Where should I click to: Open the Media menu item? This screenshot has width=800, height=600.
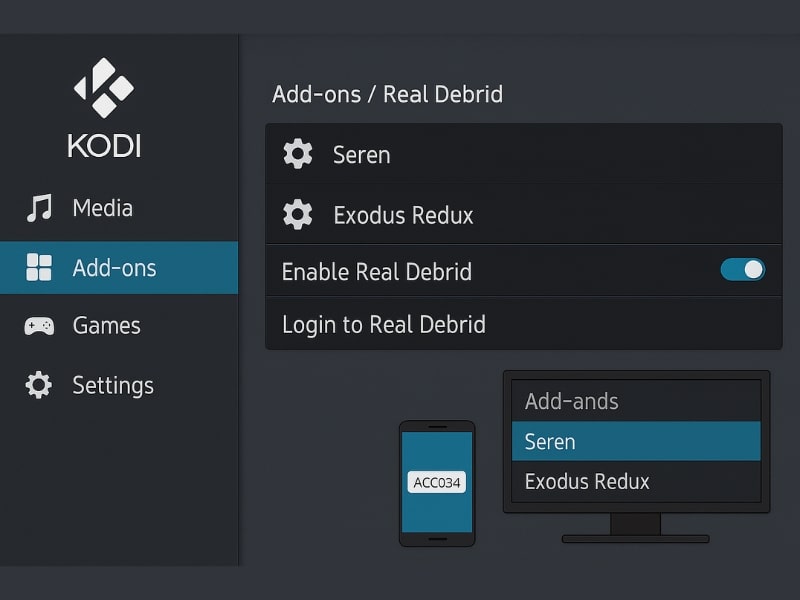(x=119, y=208)
